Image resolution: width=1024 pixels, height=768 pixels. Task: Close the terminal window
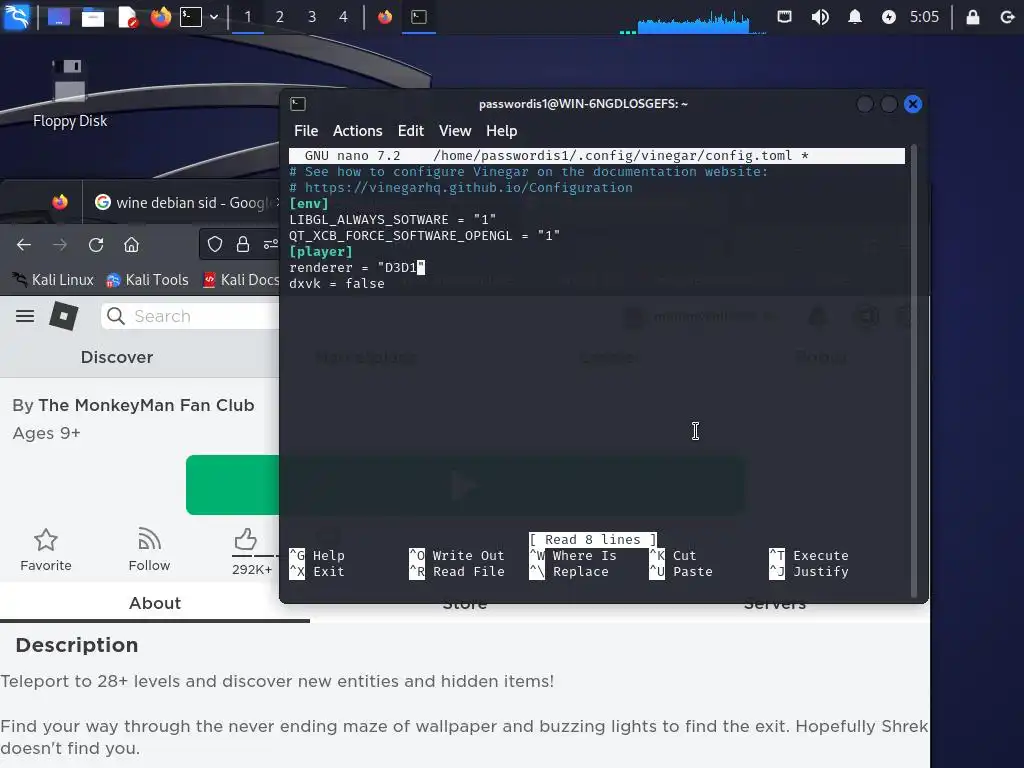[x=912, y=104]
